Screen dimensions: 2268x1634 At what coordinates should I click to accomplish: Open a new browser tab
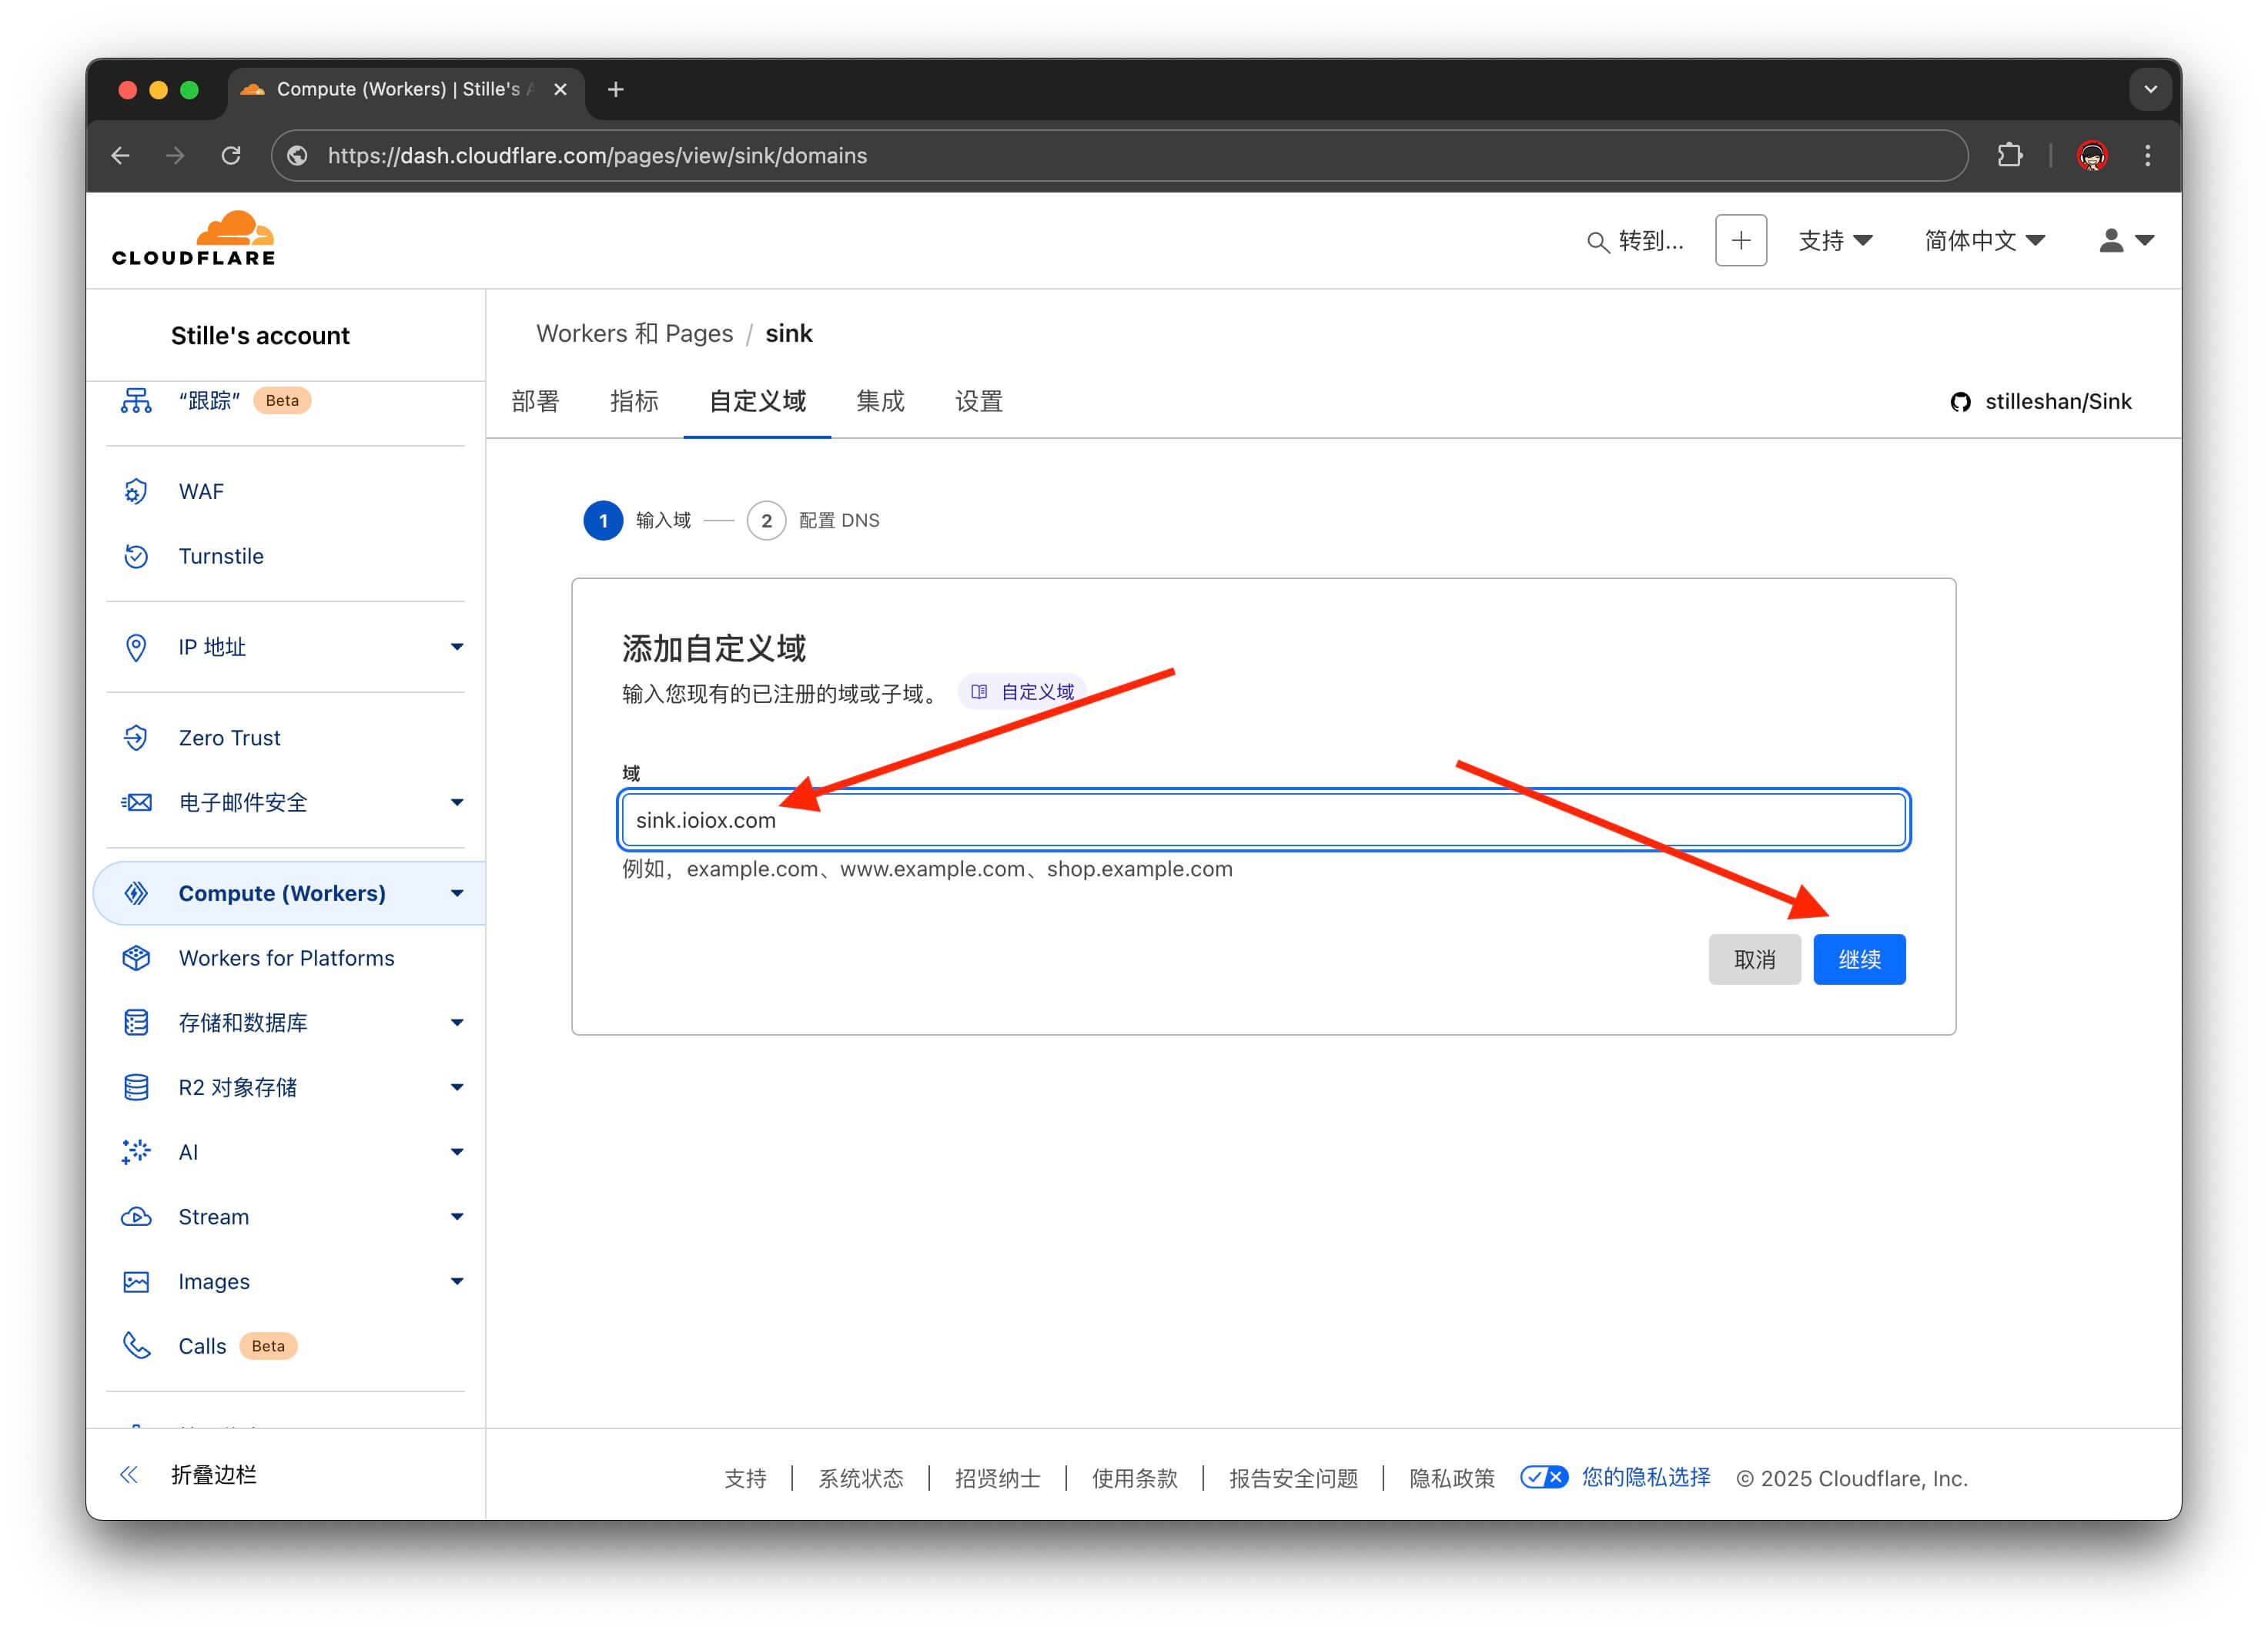click(616, 89)
